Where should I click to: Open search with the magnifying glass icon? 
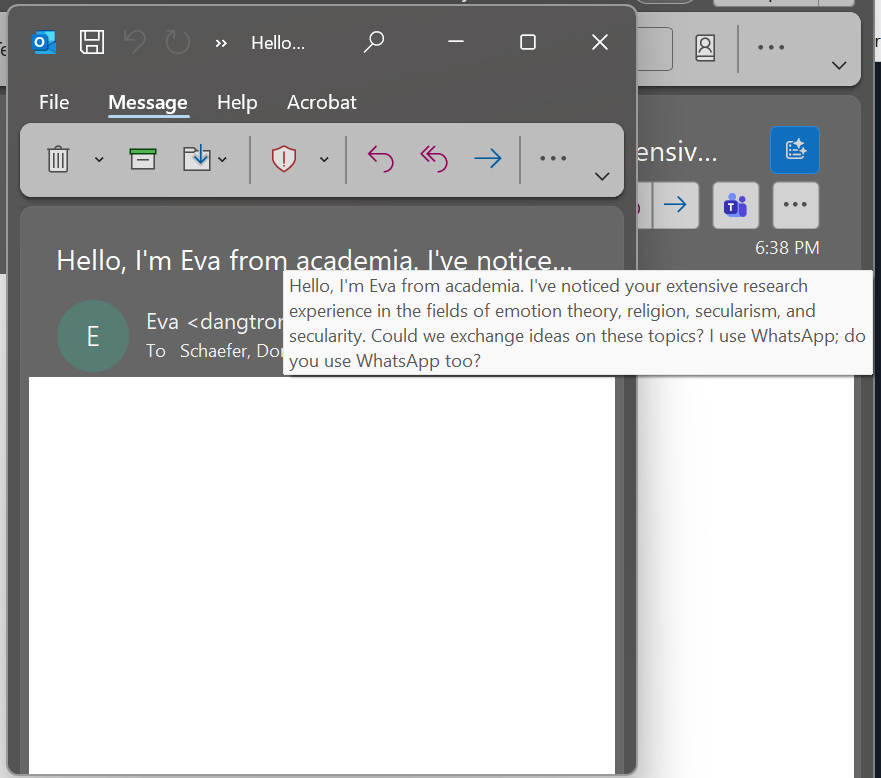[x=374, y=42]
